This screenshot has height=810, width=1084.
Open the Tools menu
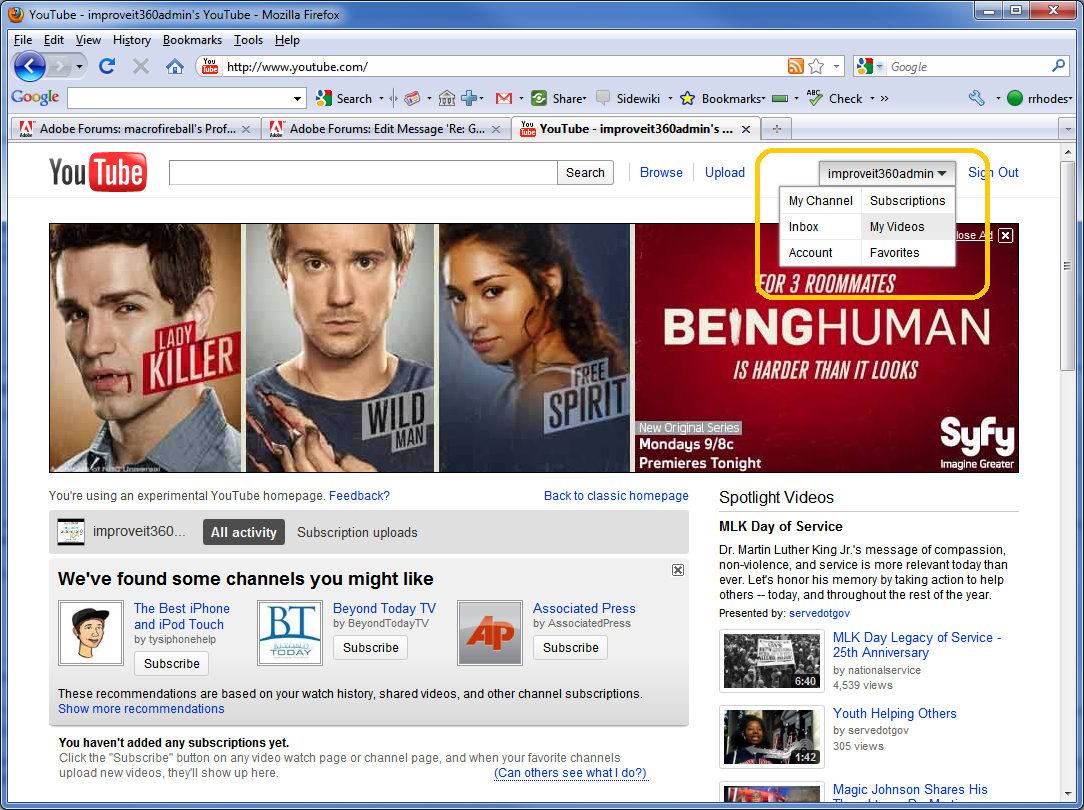248,40
